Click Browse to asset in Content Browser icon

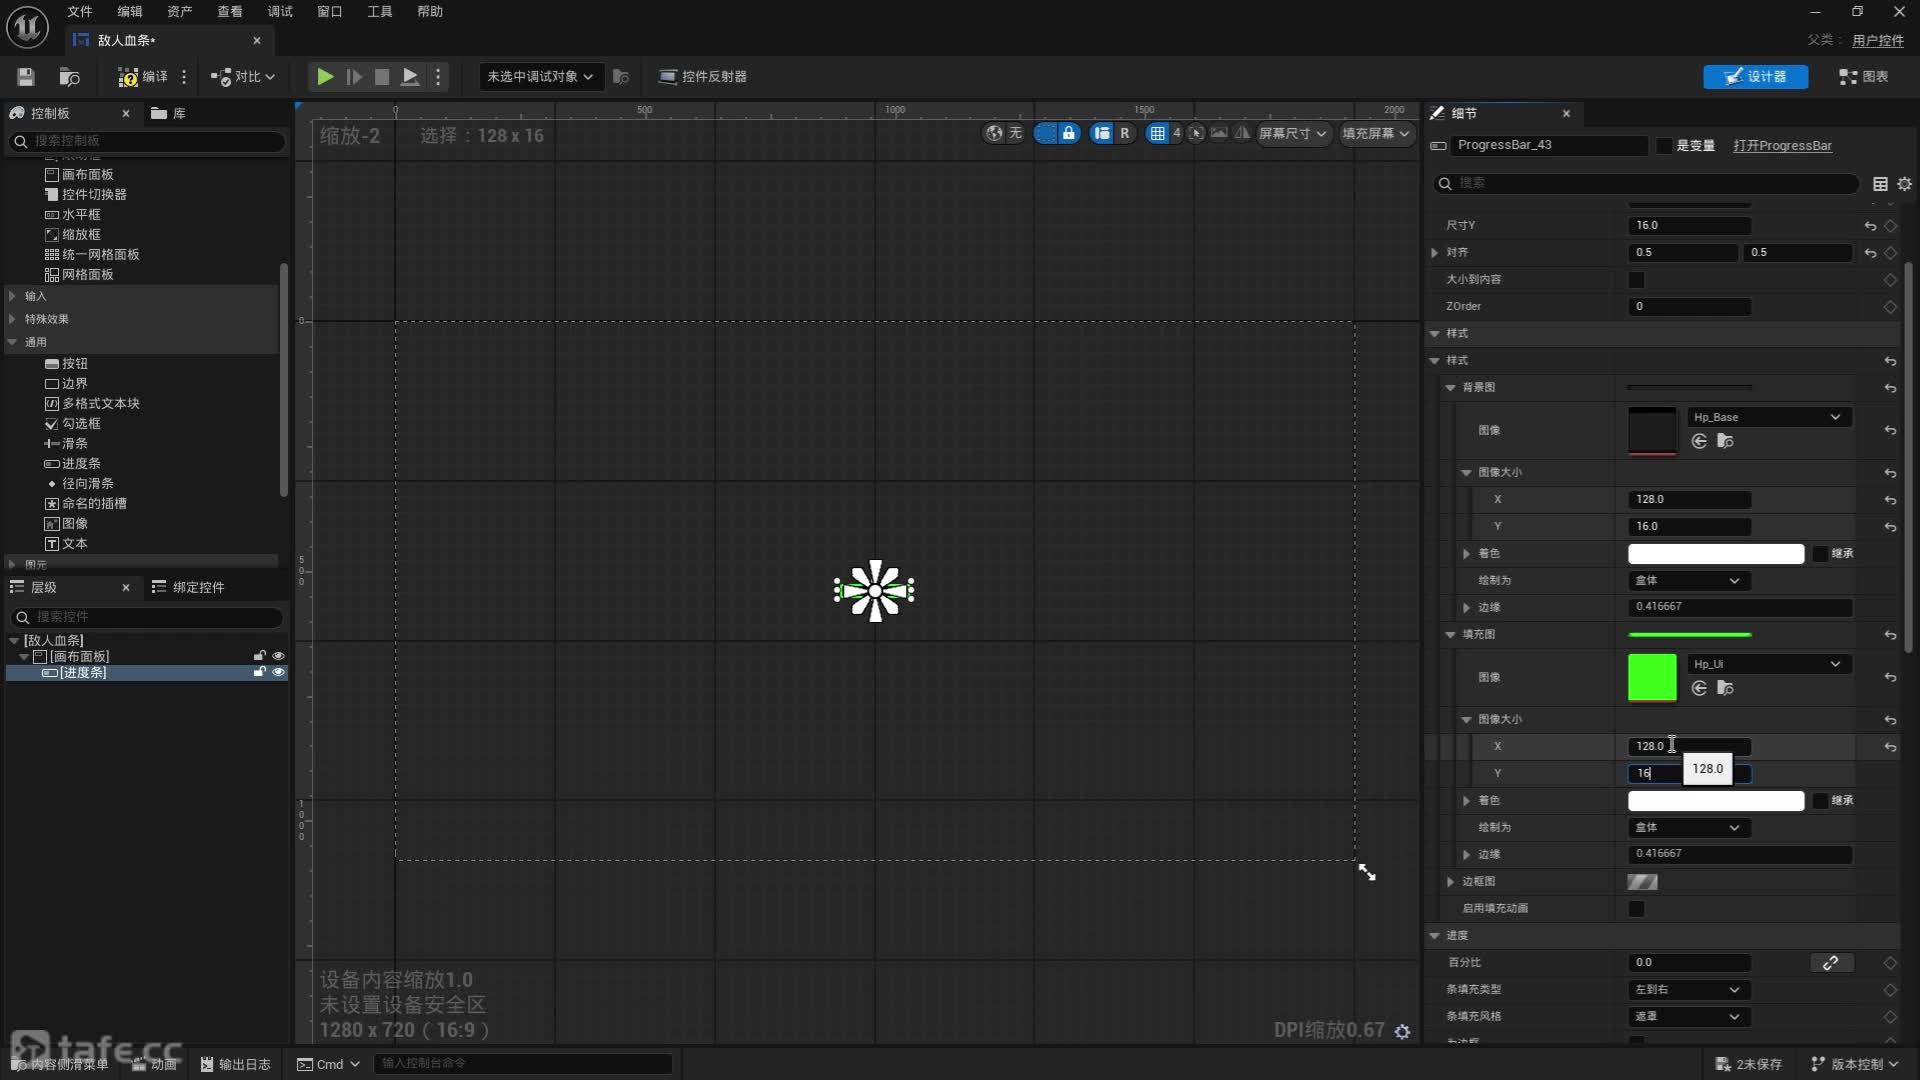69,77
